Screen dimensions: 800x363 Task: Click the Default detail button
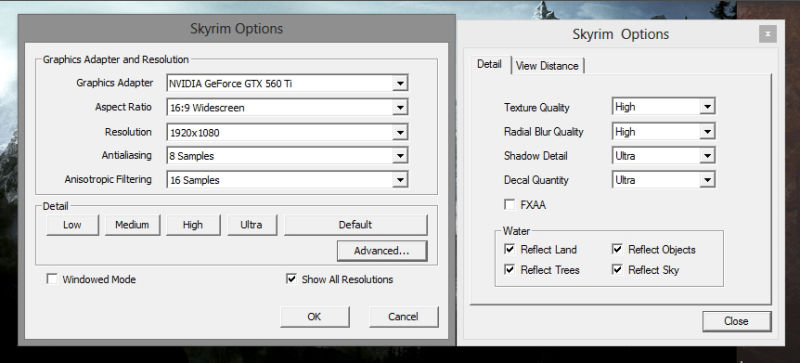click(x=356, y=225)
